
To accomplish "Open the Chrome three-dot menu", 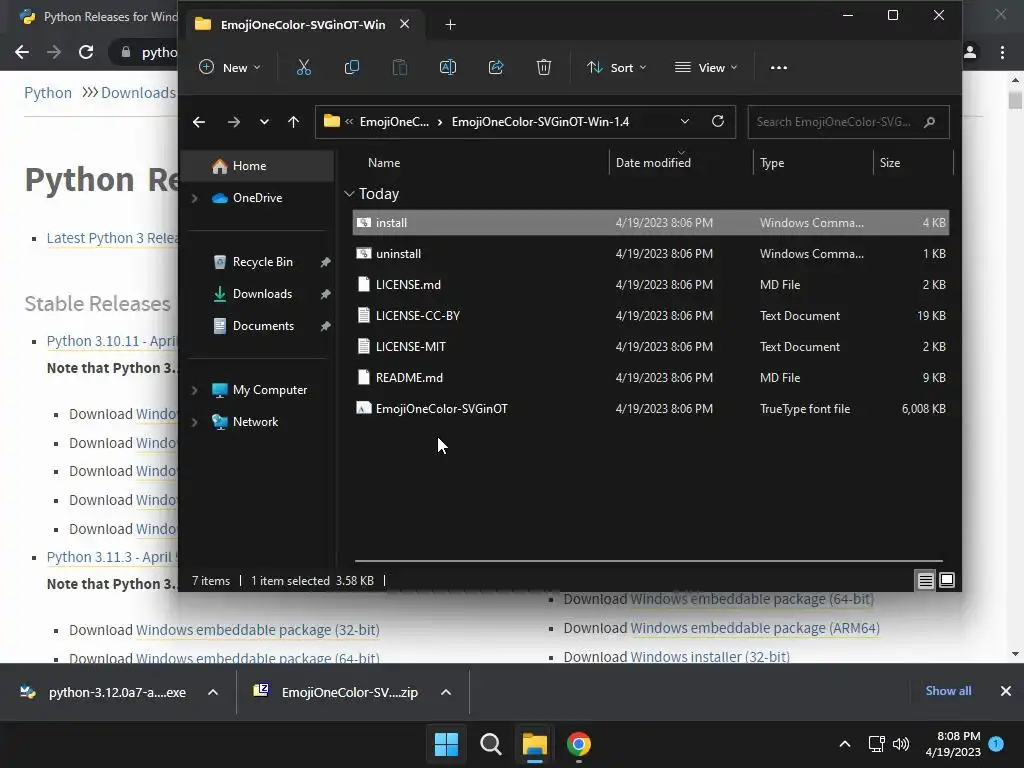I will click(1002, 52).
